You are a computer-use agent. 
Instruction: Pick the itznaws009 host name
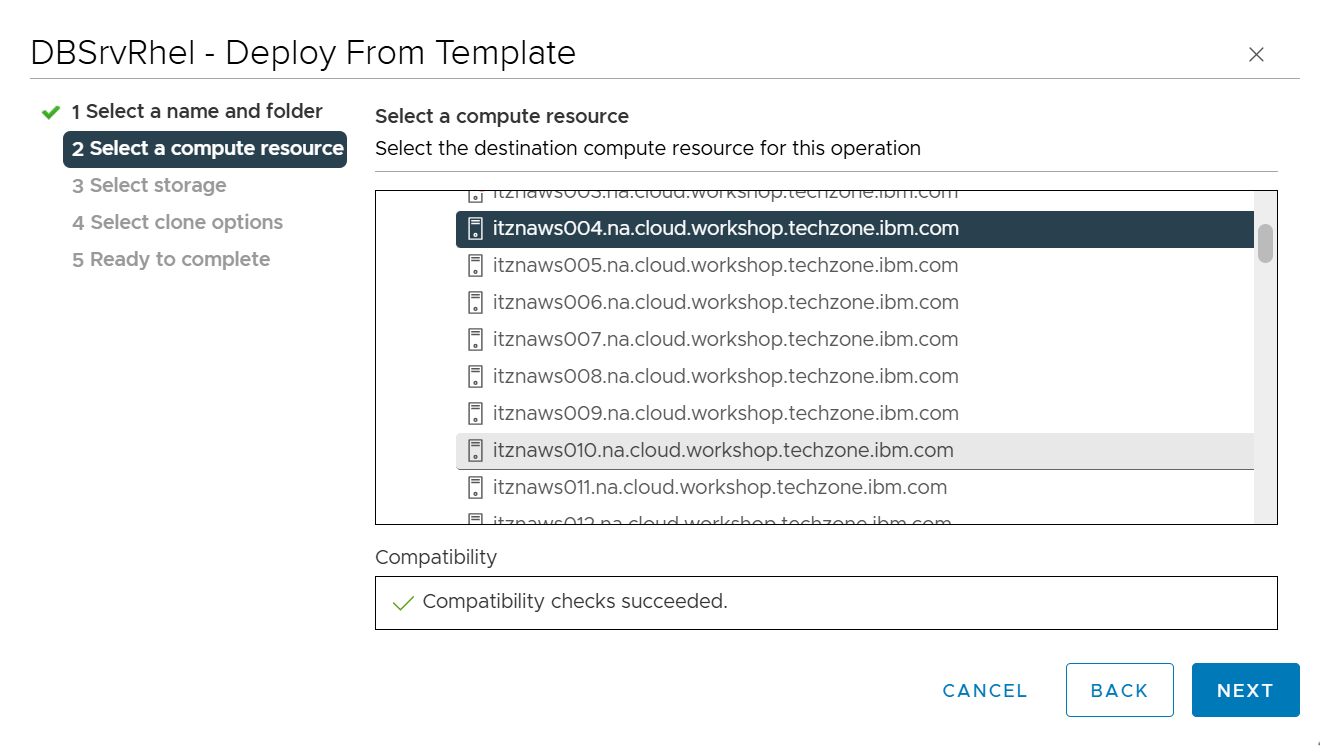[x=725, y=414]
